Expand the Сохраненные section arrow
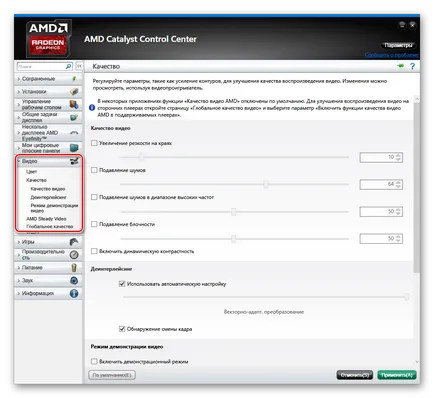434x398 pixels. click(19, 79)
